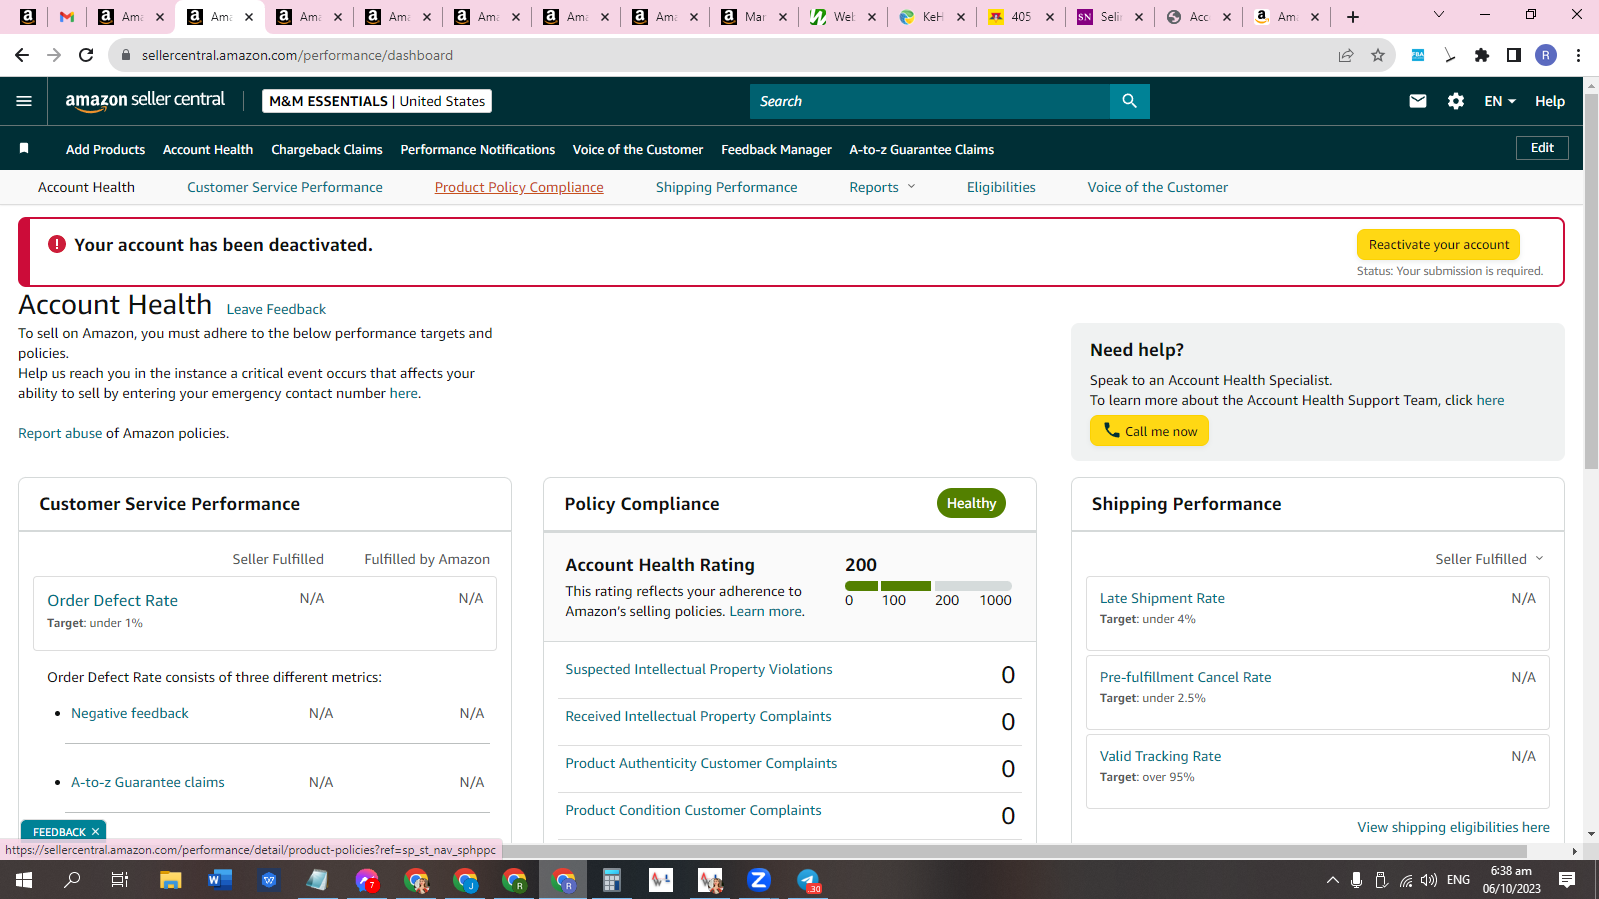The width and height of the screenshot is (1599, 899).
Task: Click the Amazon Seller Central logo
Action: (x=145, y=100)
